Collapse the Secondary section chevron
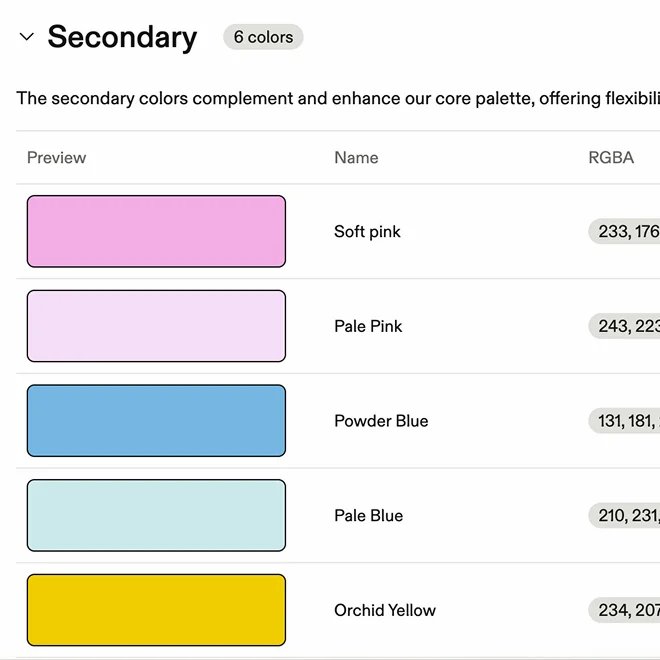This screenshot has height=660, width=660. 27,37
